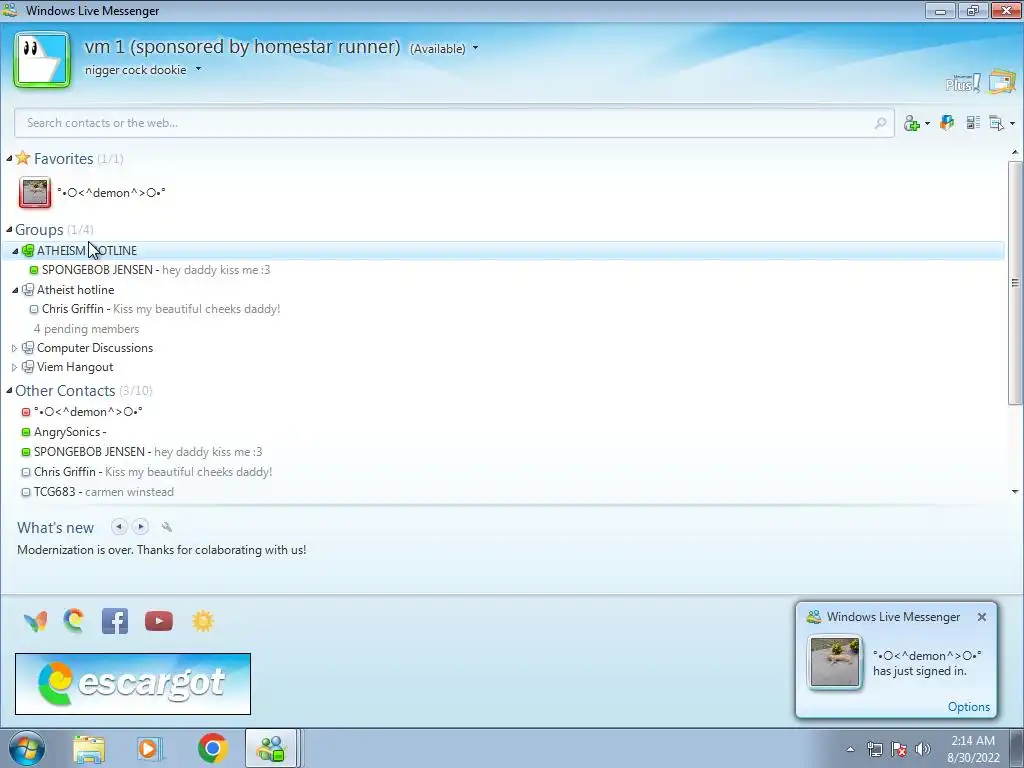The image size is (1024, 768).
Task: Open the dropdown arrow next to add contact
Action: (927, 123)
